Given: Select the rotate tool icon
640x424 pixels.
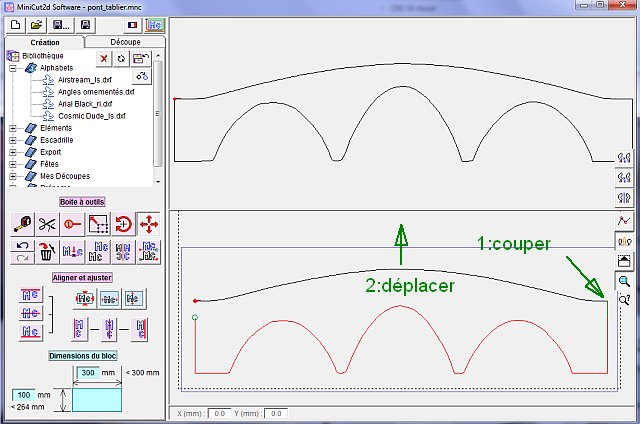Looking at the screenshot, I should coord(123,224).
